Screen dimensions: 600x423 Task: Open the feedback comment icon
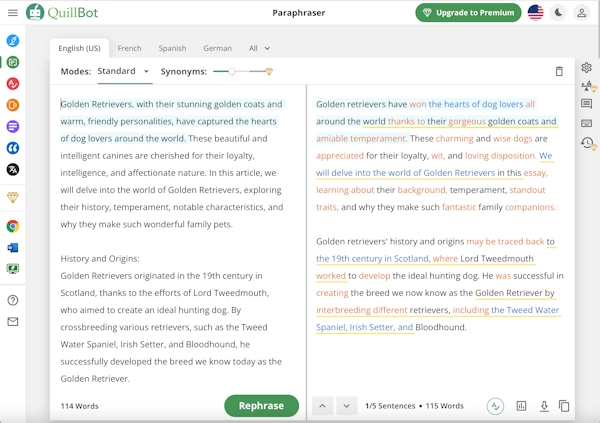pos(587,104)
